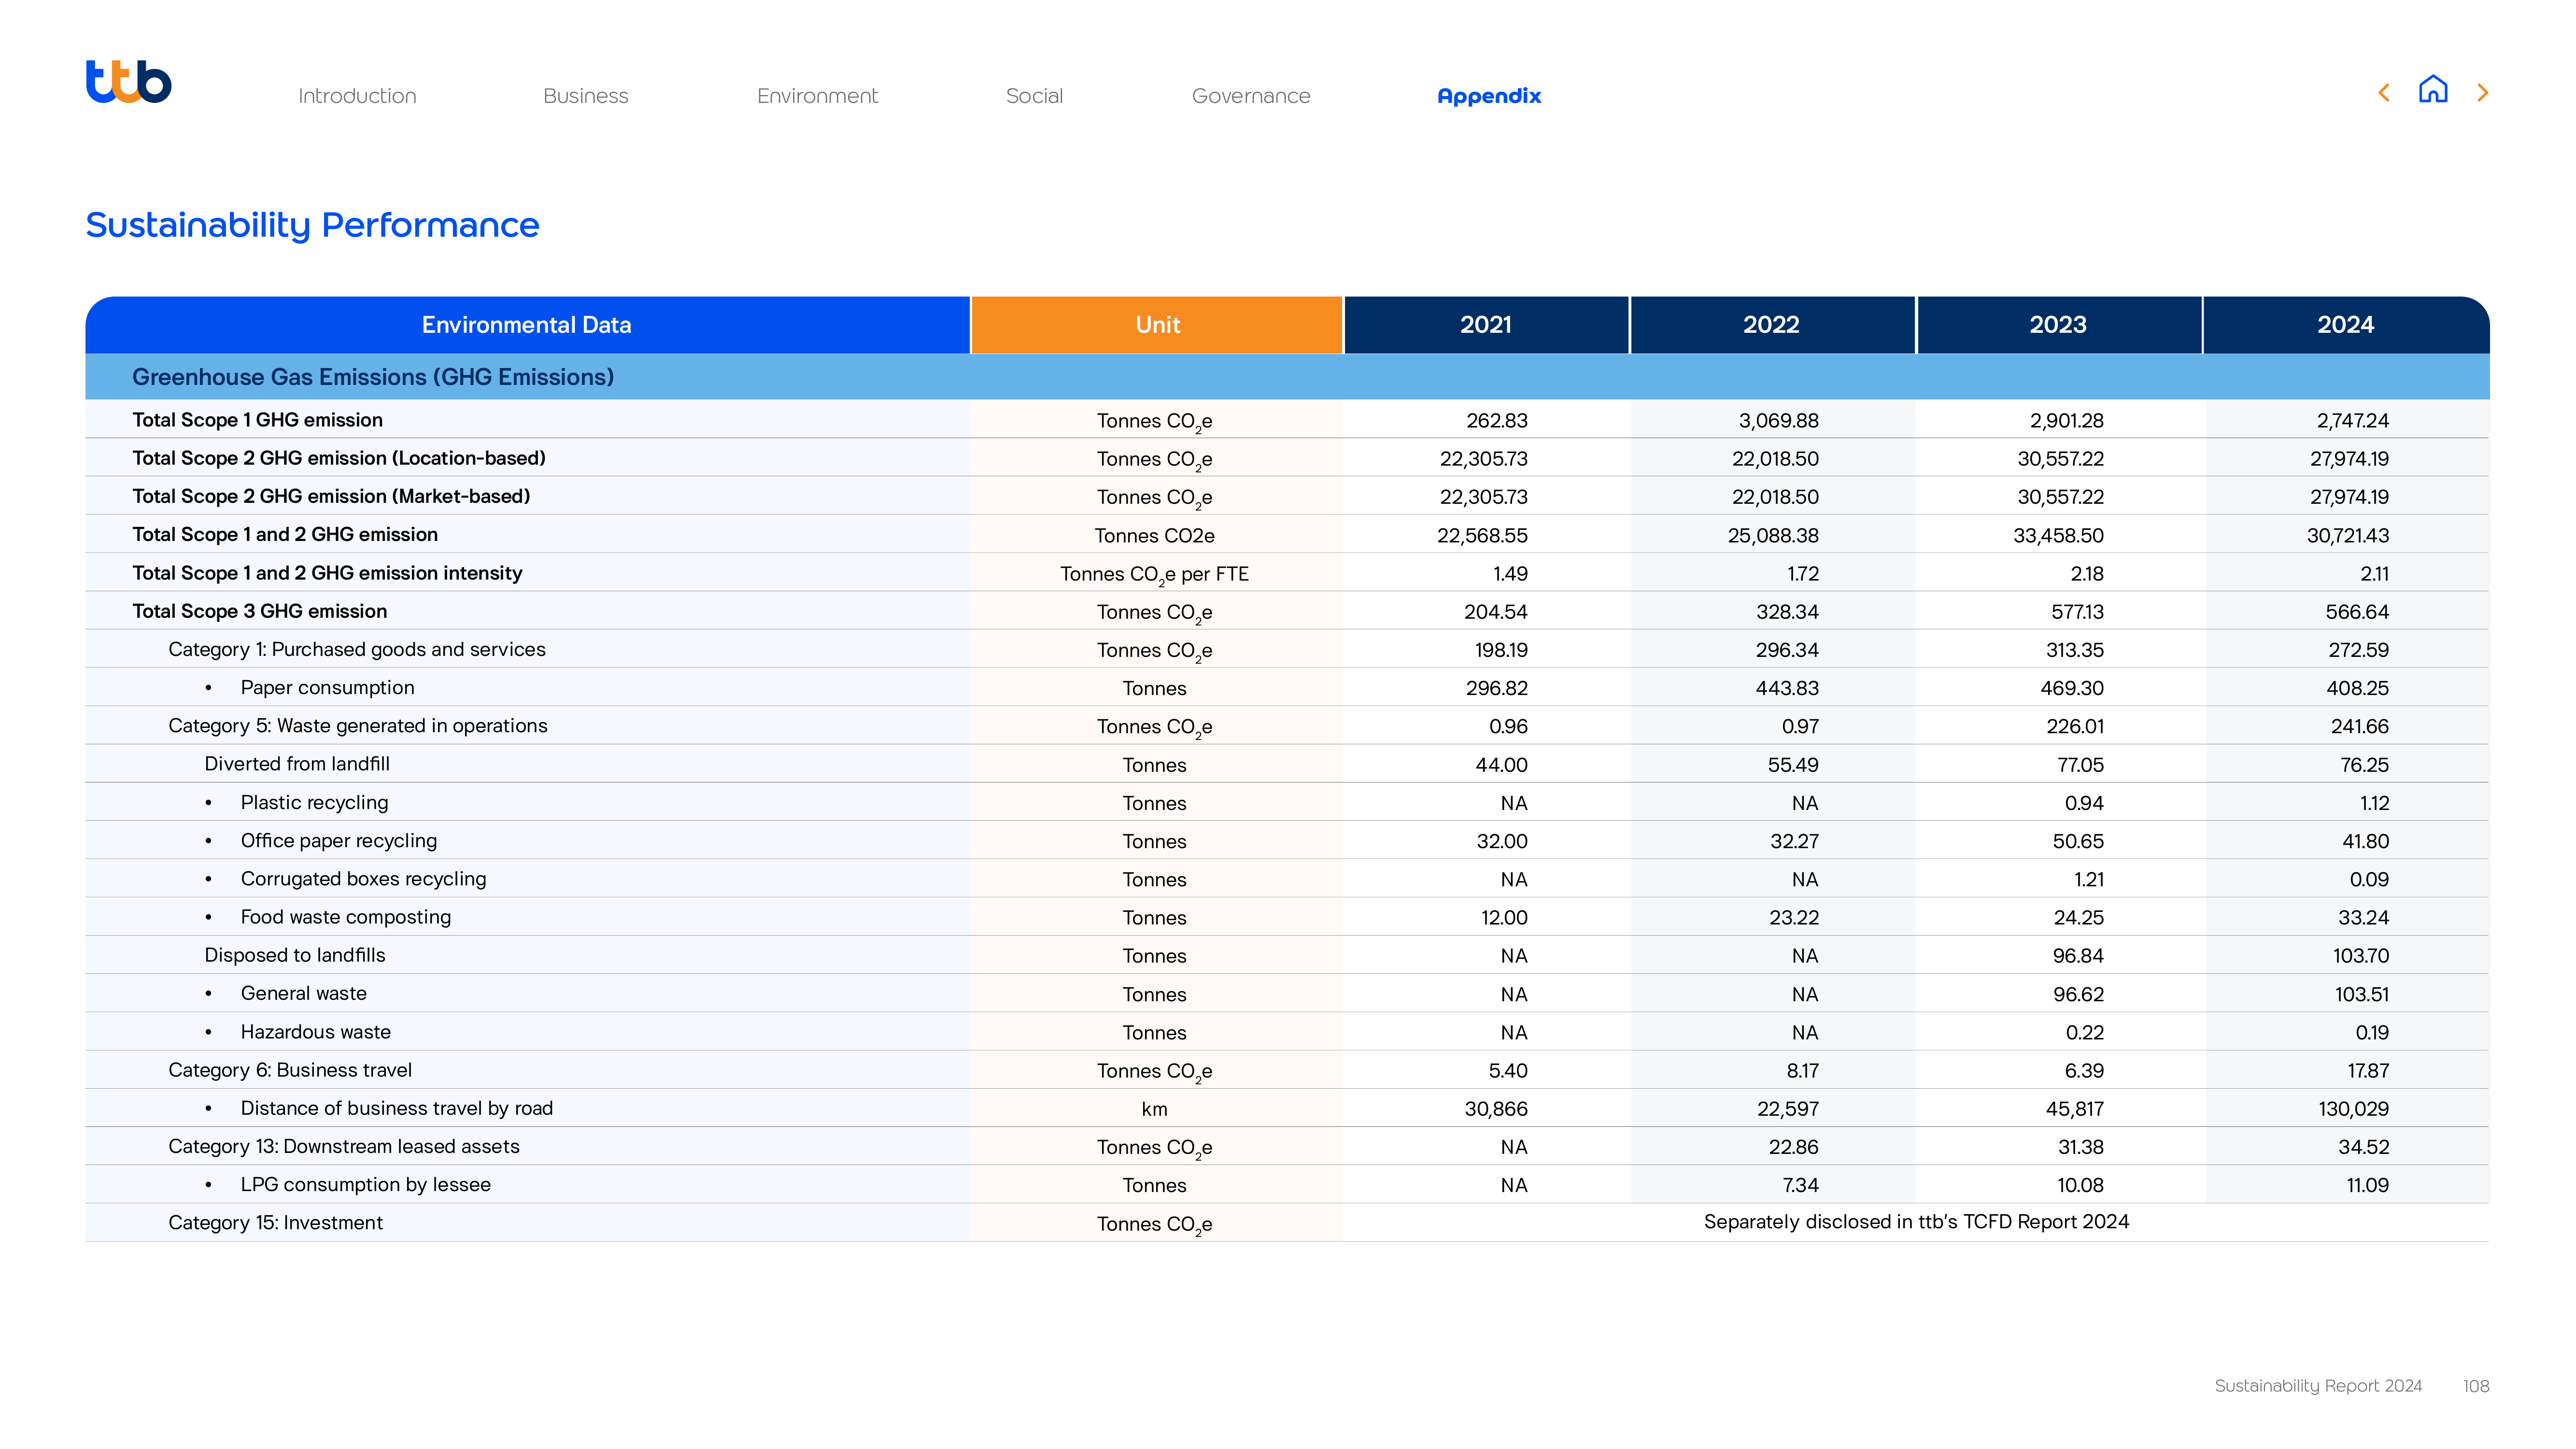
Task: Select the Corrugated boxes recycling label
Action: (x=363, y=879)
